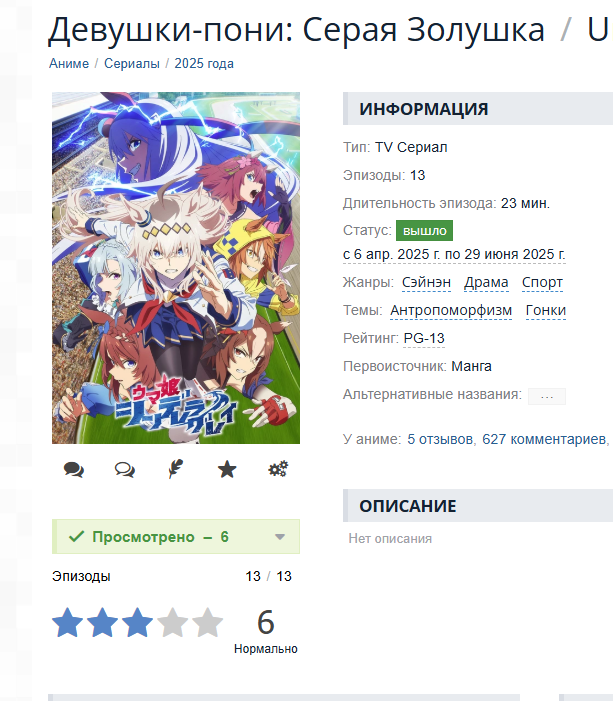Viewport: 613px width, 701px height.
Task: Open Сериалы breadcrumb link
Action: (131, 63)
